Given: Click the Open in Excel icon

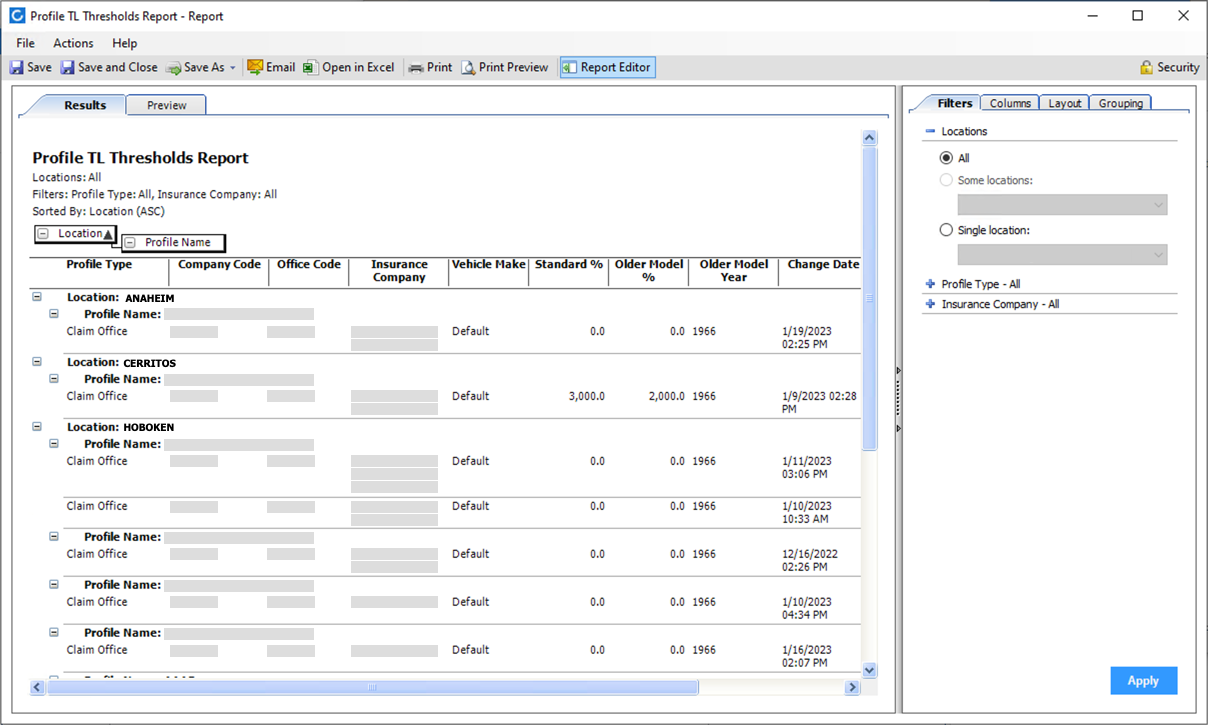Looking at the screenshot, I should click(310, 67).
